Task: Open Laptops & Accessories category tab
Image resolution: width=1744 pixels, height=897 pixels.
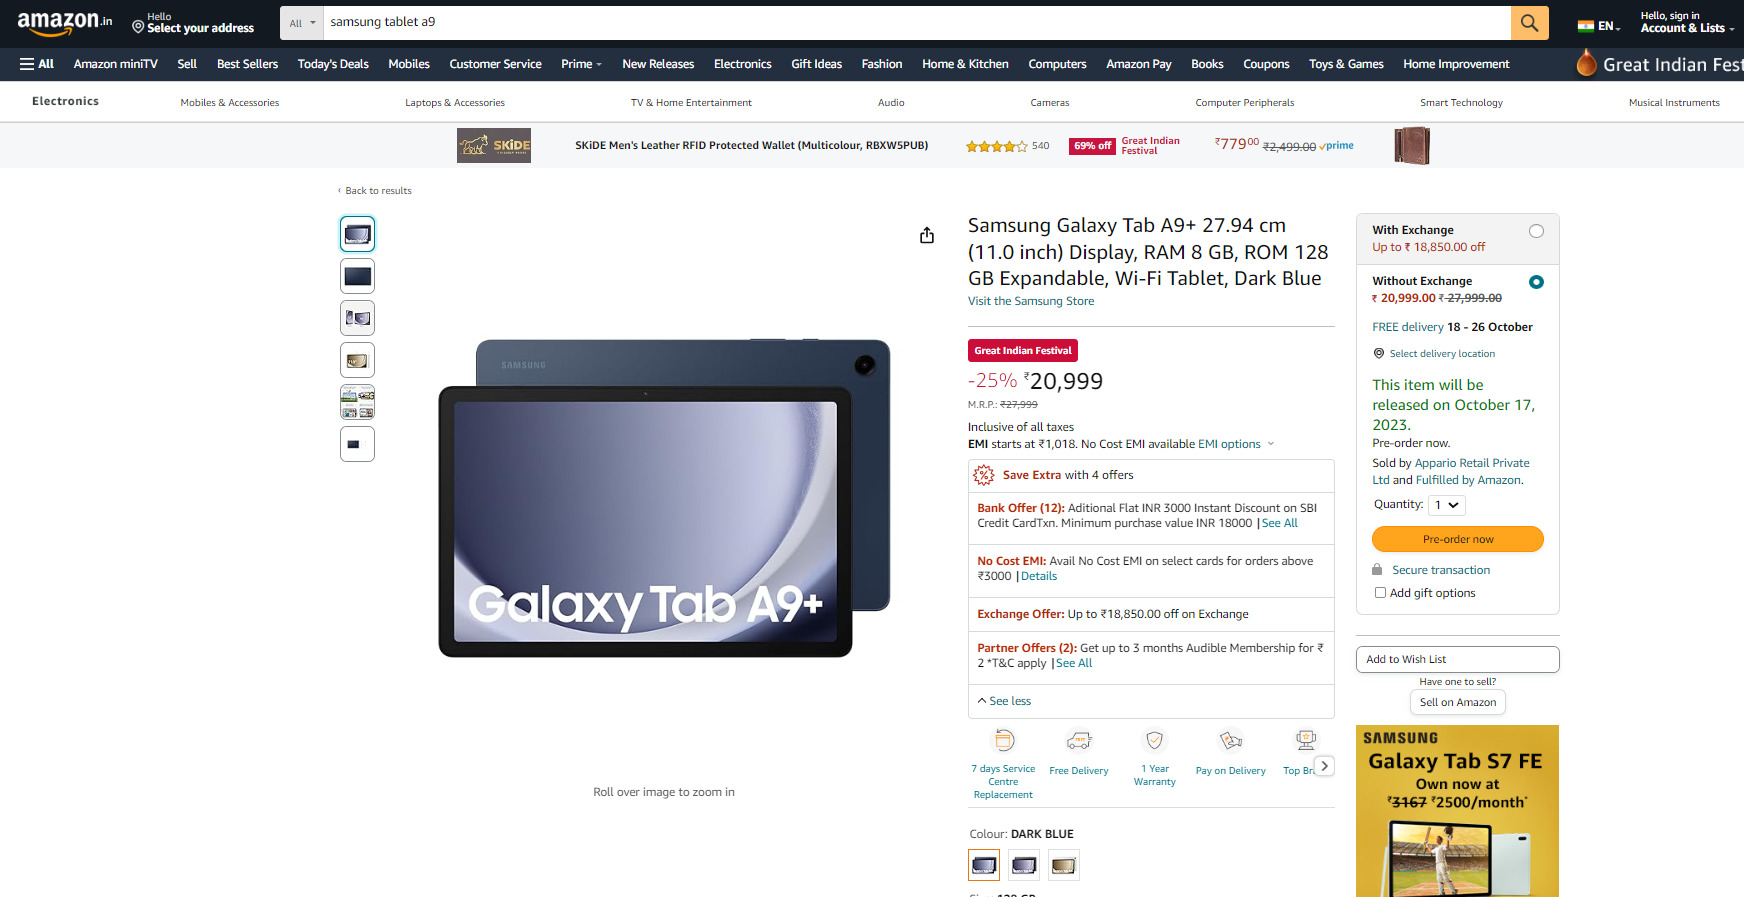Action: [455, 103]
